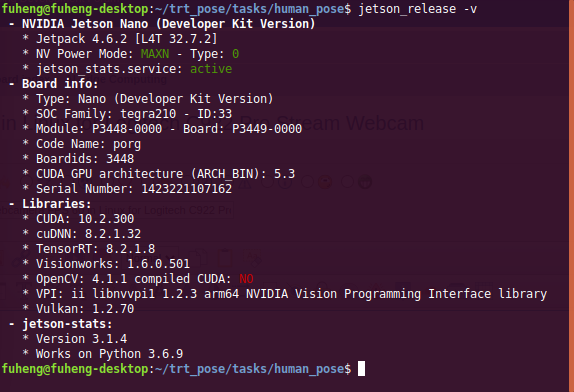Click the 'Version 3.1.4' line

(x=81, y=339)
